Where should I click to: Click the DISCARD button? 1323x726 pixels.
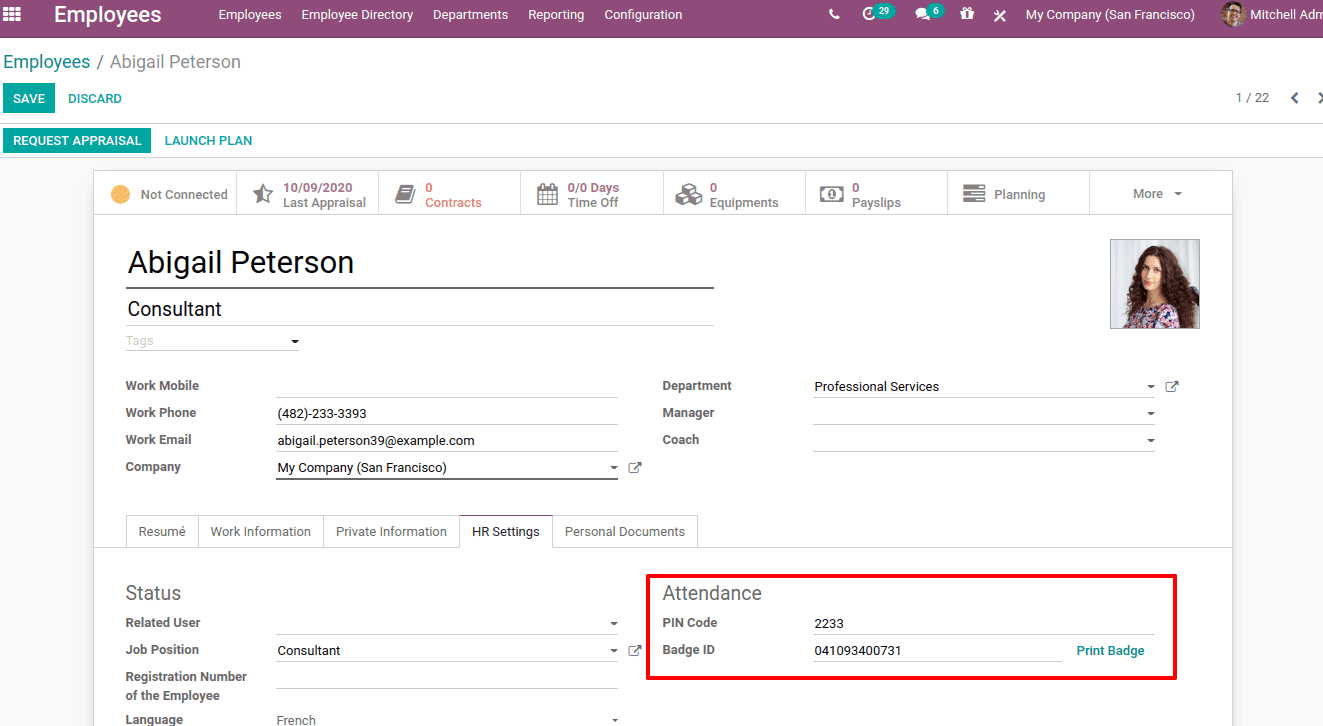click(95, 98)
